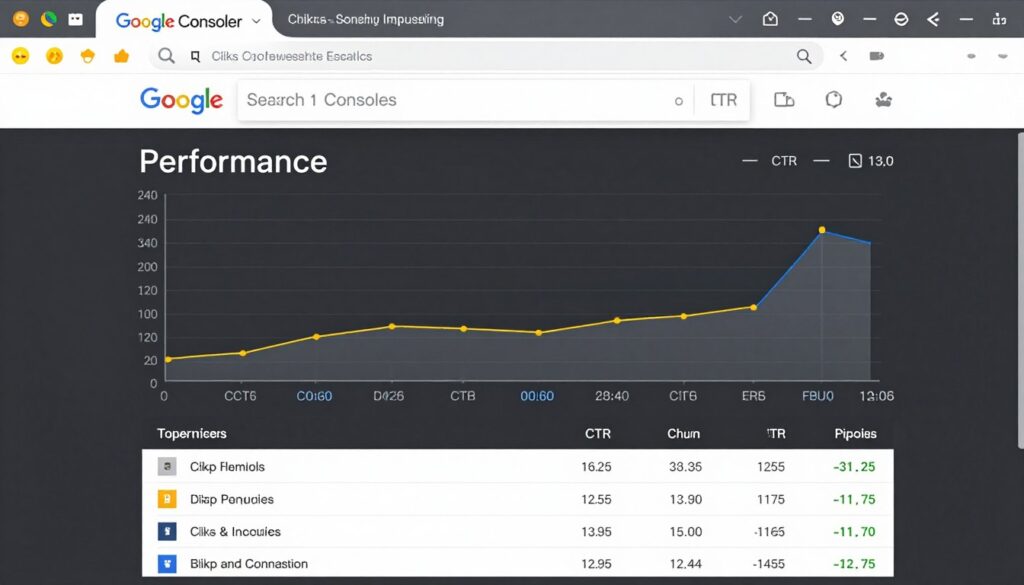Click the blue icon on the Biikp and Connastion row

(167, 563)
